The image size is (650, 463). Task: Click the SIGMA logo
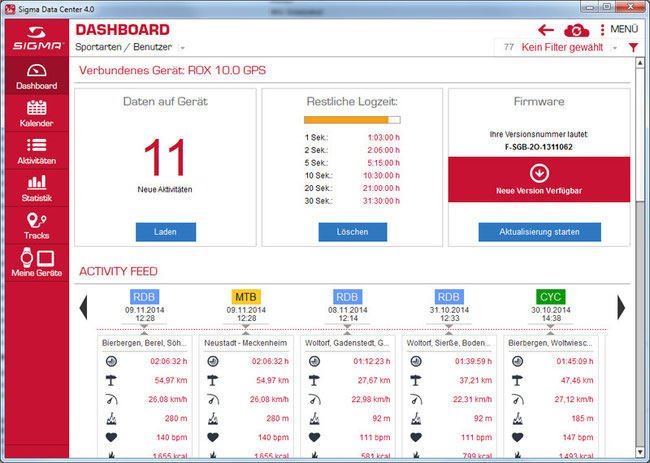point(37,38)
